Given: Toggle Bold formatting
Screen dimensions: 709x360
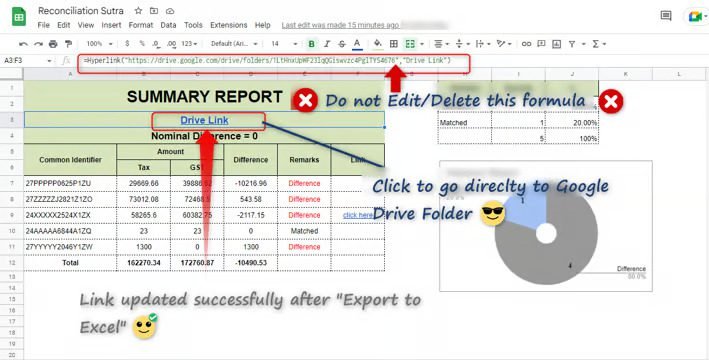Looking at the screenshot, I should click(312, 44).
